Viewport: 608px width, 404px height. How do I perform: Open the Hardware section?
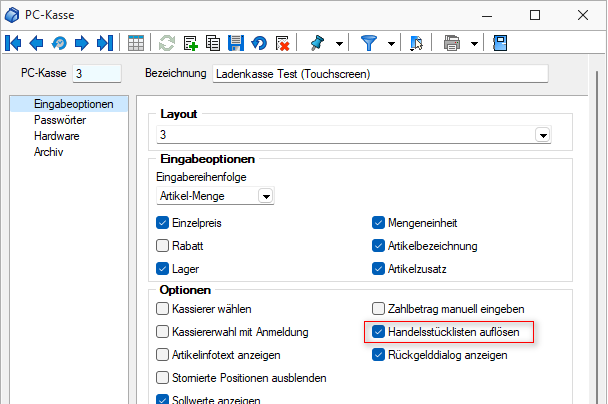point(57,136)
